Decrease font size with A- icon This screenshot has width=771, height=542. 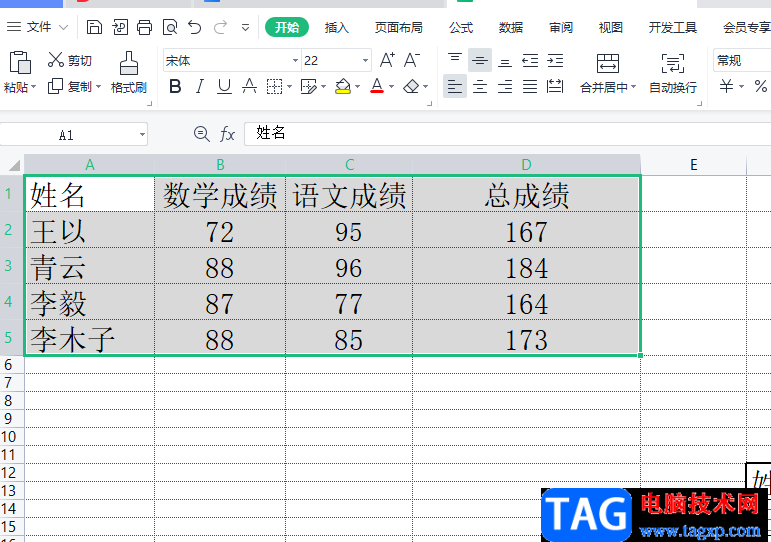[x=412, y=60]
